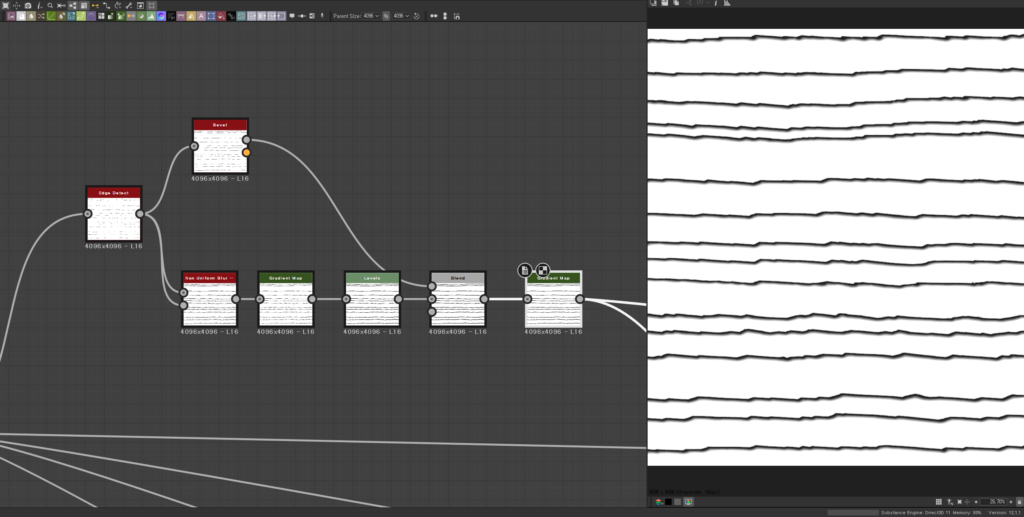Toggle the highlighted display mode button in 2D view

[x=689, y=501]
